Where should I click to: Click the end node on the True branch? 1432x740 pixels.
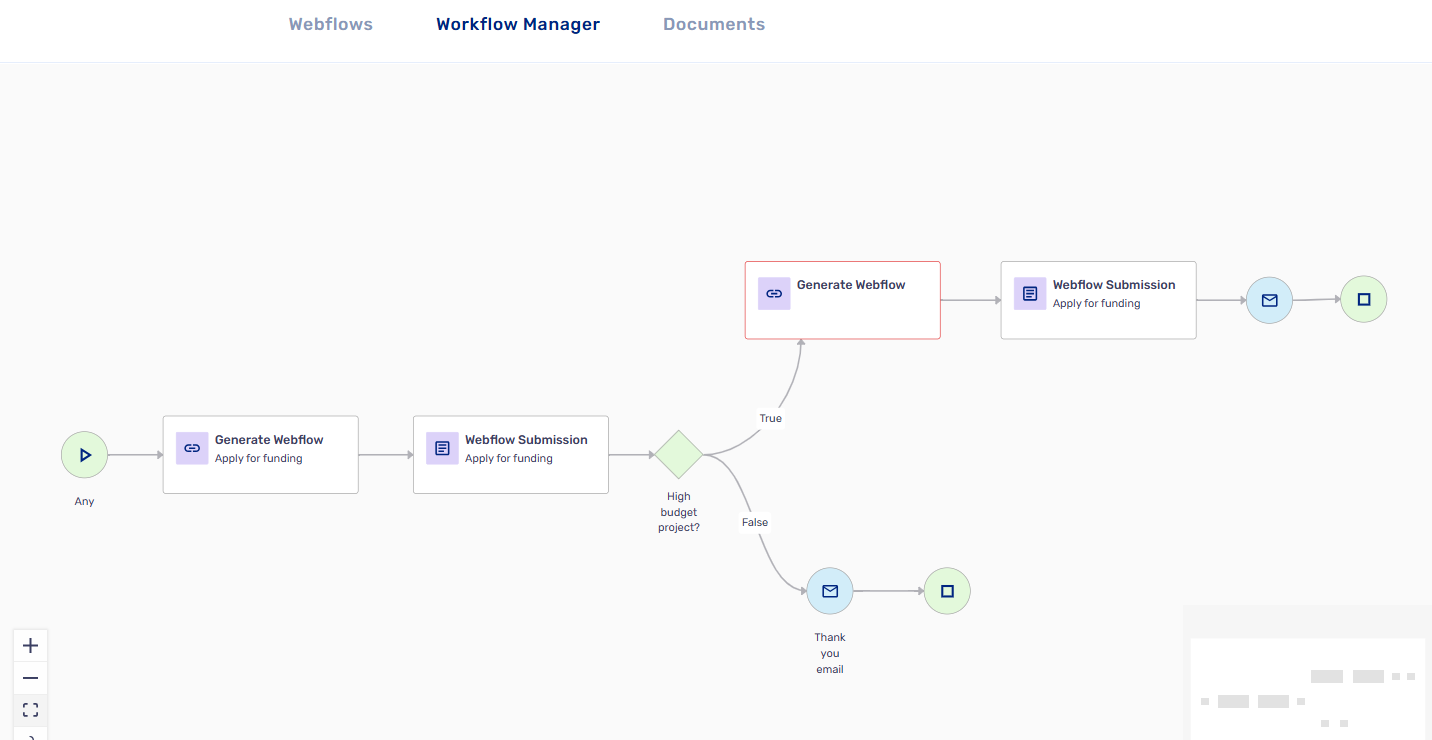click(x=1363, y=299)
